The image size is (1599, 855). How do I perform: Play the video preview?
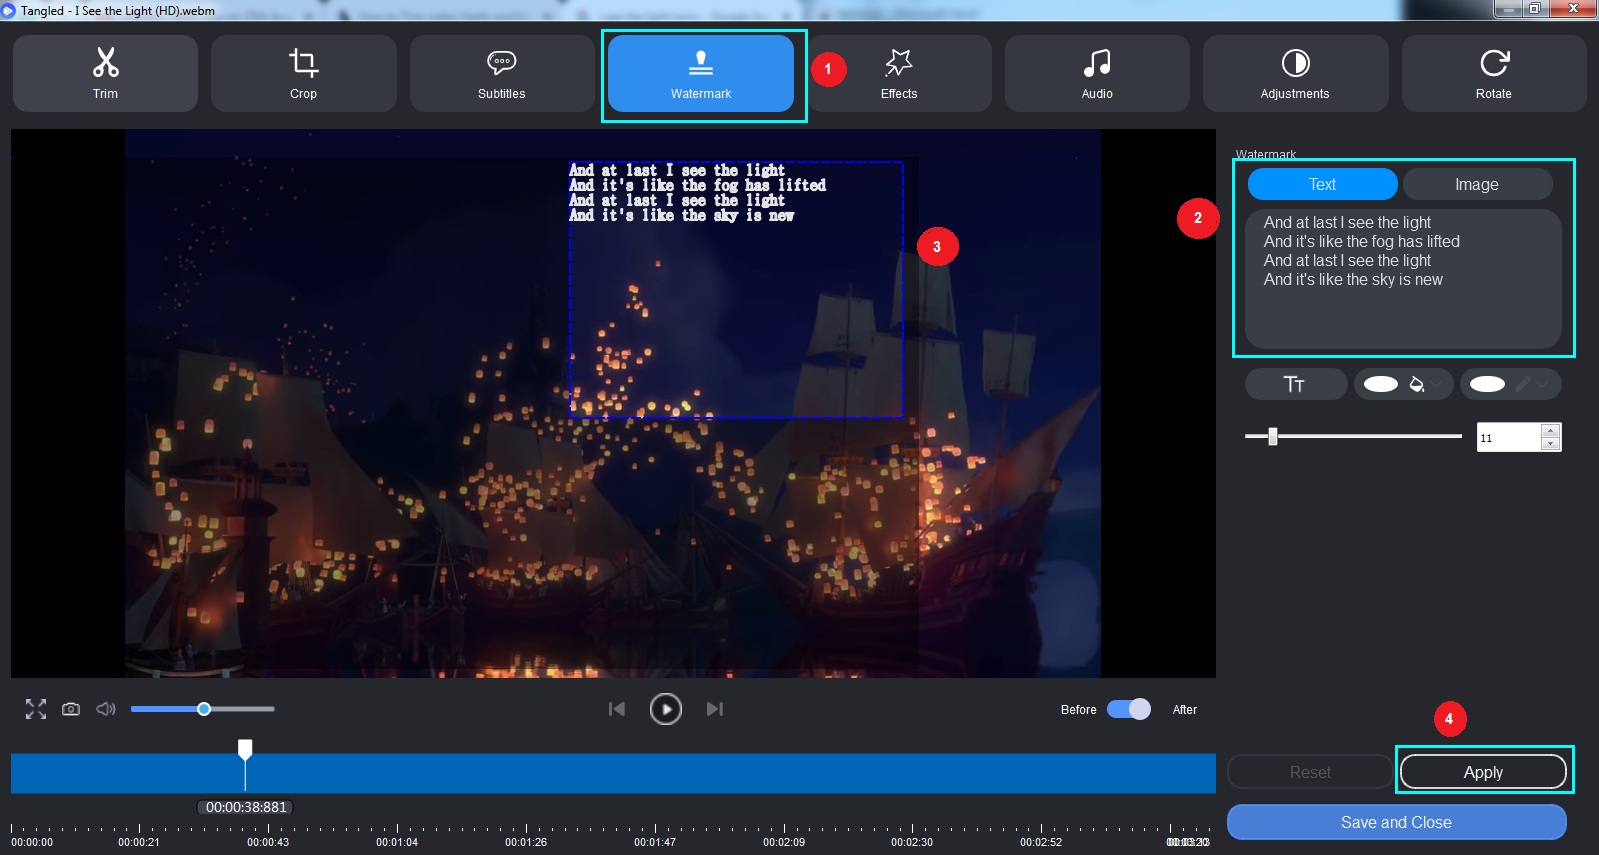click(666, 709)
